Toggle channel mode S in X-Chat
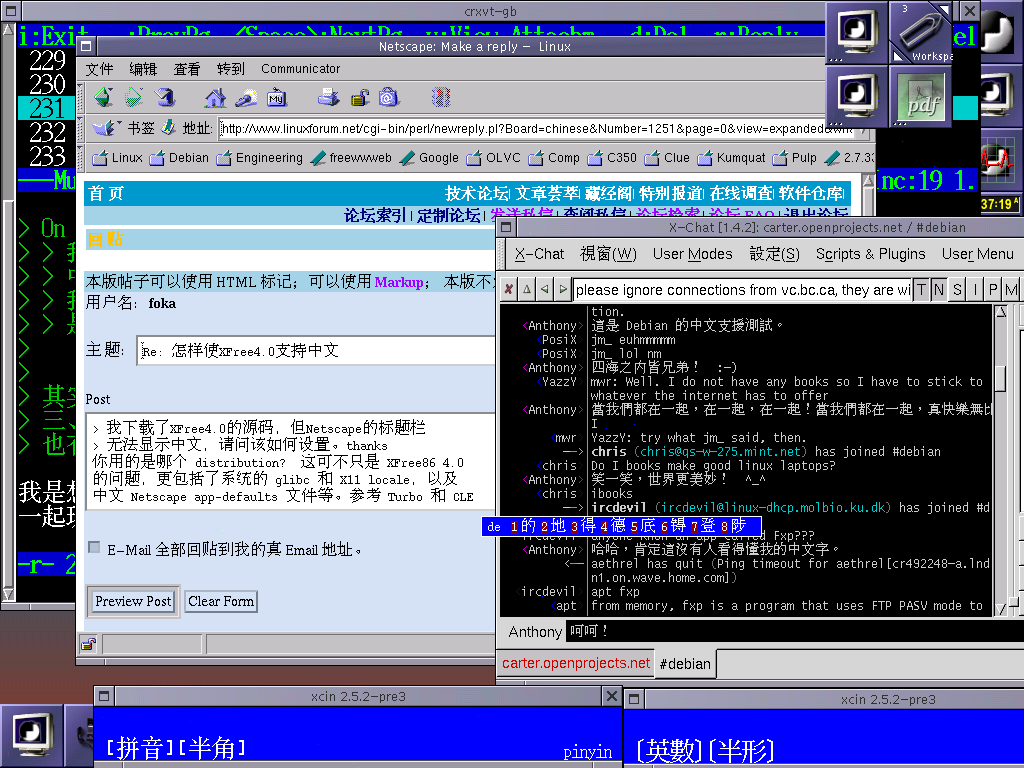 (957, 290)
